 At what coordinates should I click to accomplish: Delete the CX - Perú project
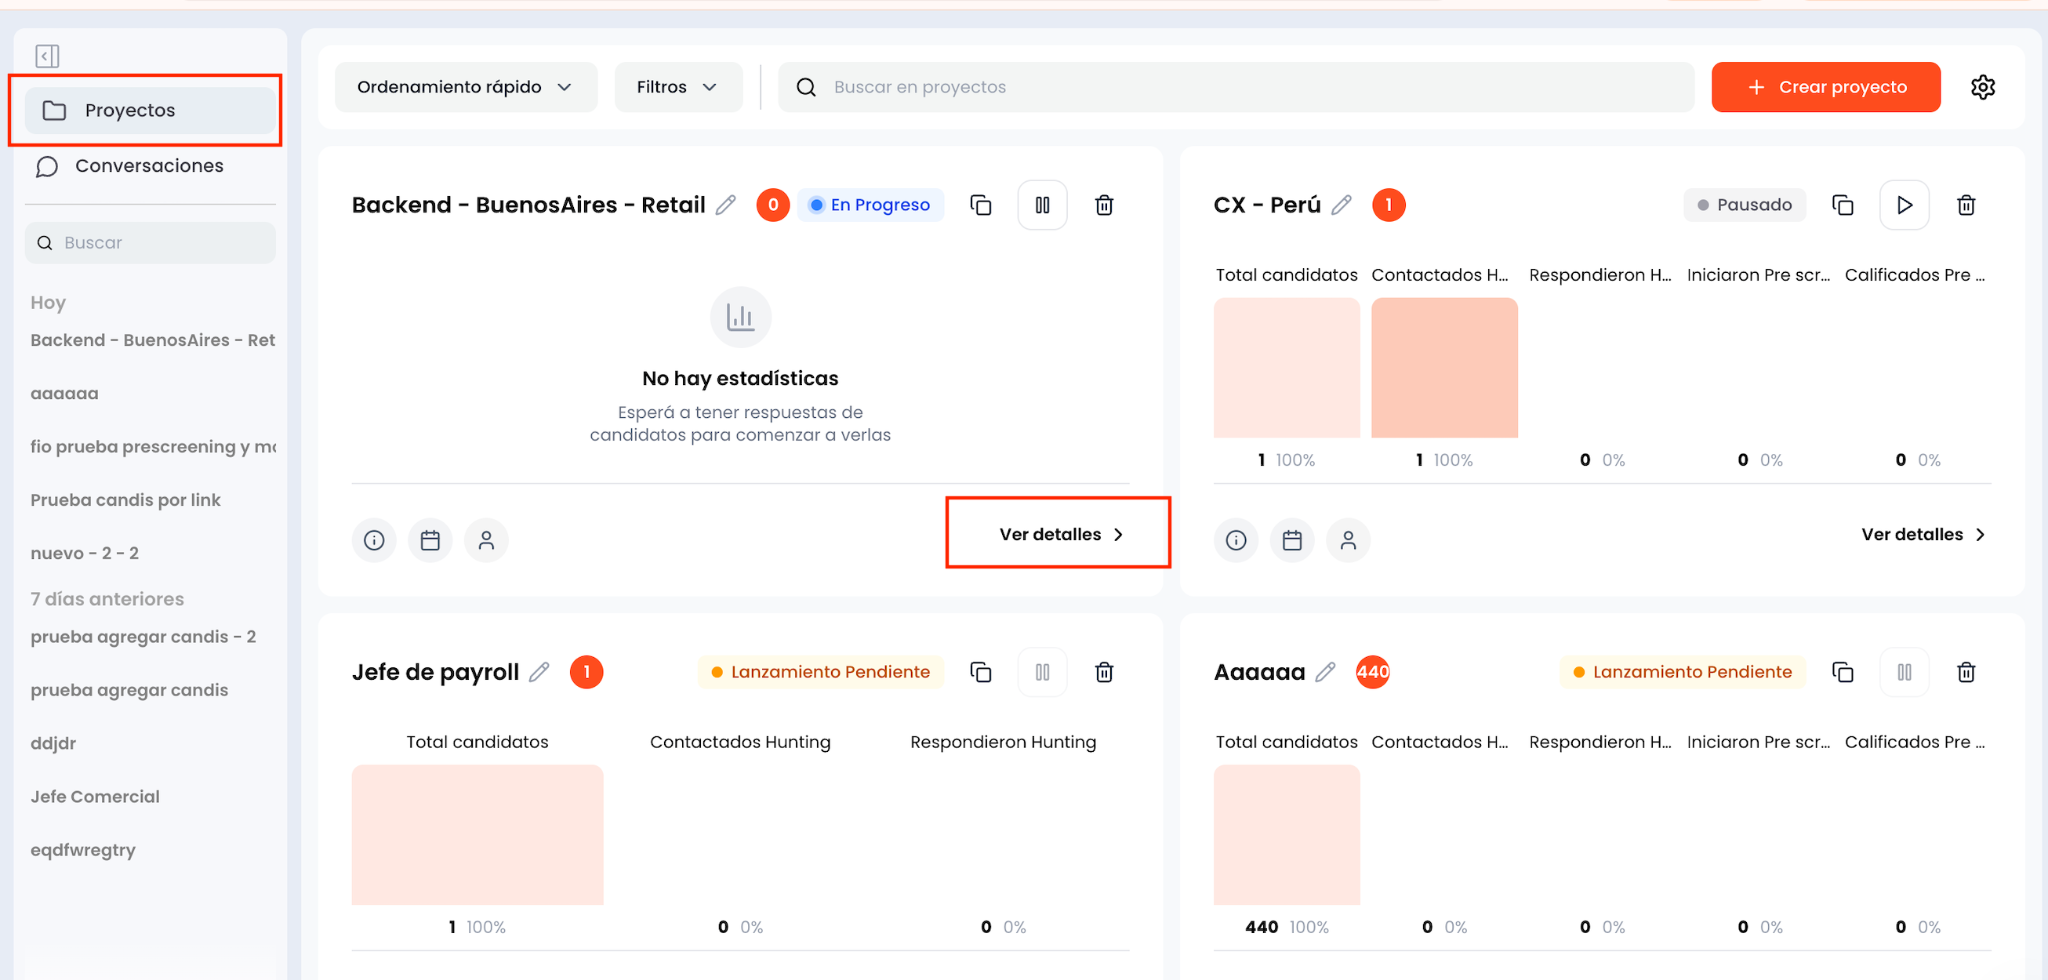click(1966, 205)
